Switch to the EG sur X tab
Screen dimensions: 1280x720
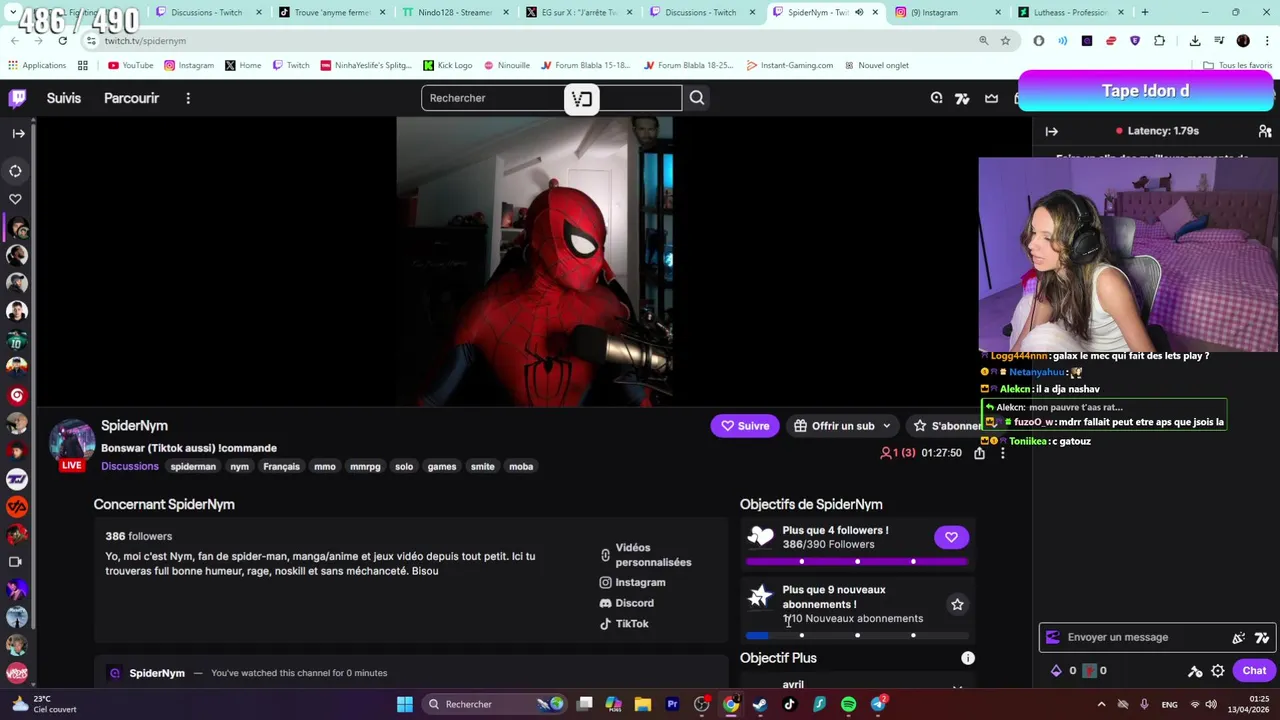click(x=579, y=12)
